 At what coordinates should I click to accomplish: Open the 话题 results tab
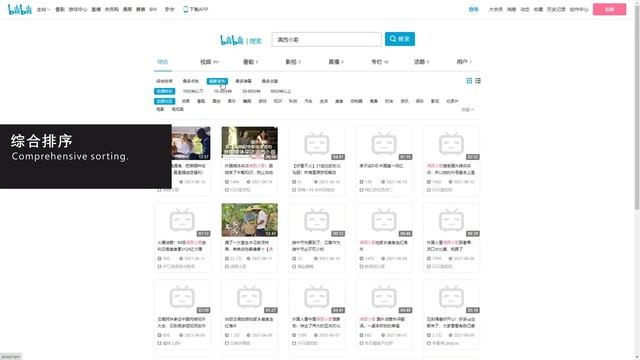point(421,62)
